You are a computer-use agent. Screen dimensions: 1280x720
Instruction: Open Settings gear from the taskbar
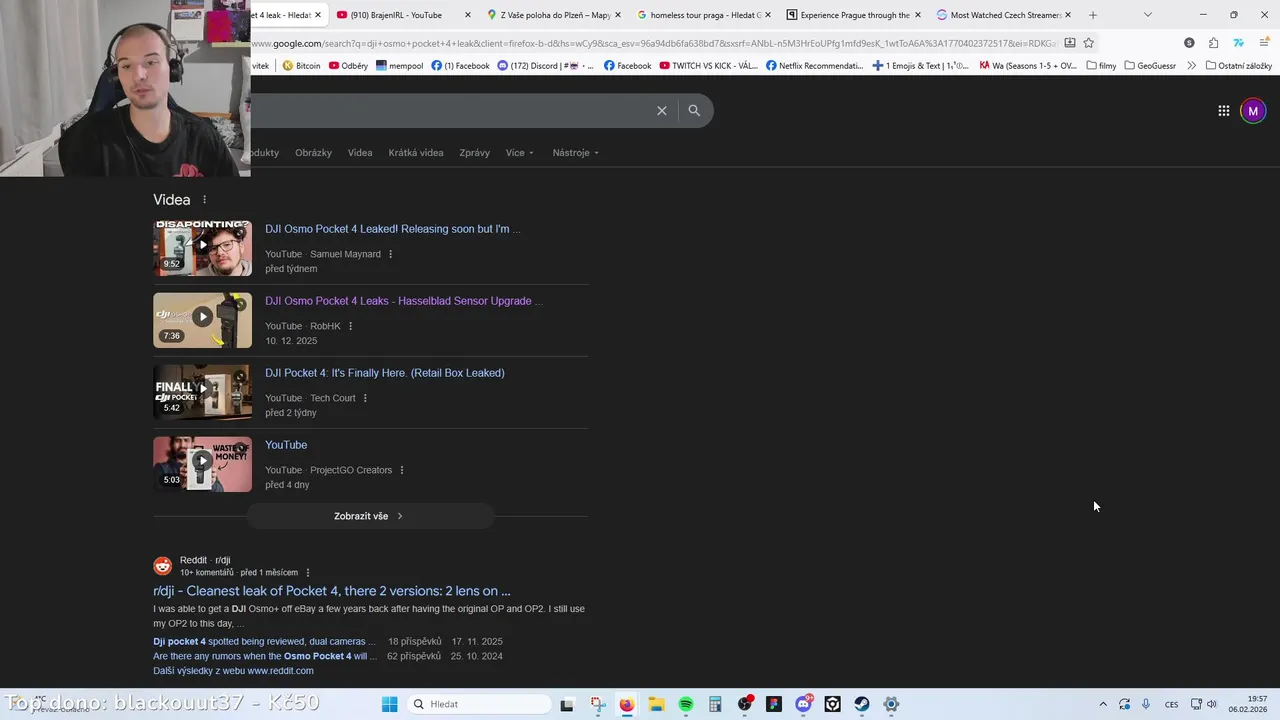coord(891,704)
